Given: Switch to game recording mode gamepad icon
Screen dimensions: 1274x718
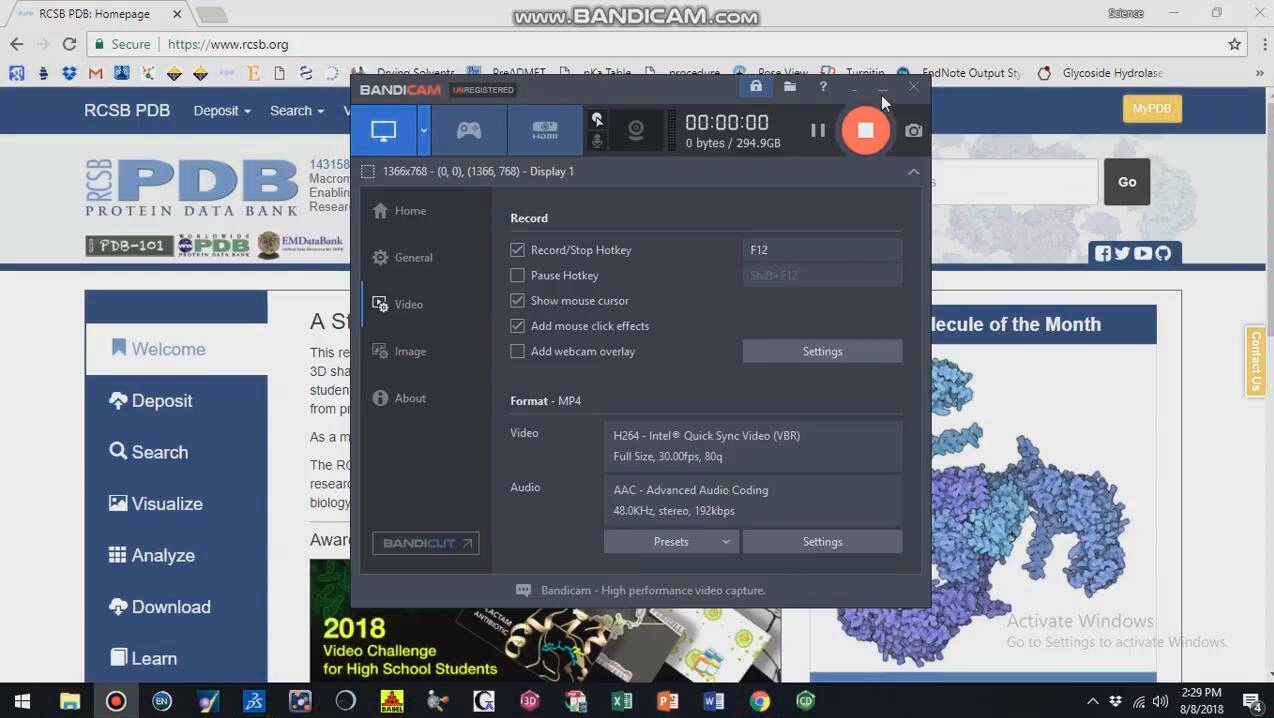Looking at the screenshot, I should [469, 130].
